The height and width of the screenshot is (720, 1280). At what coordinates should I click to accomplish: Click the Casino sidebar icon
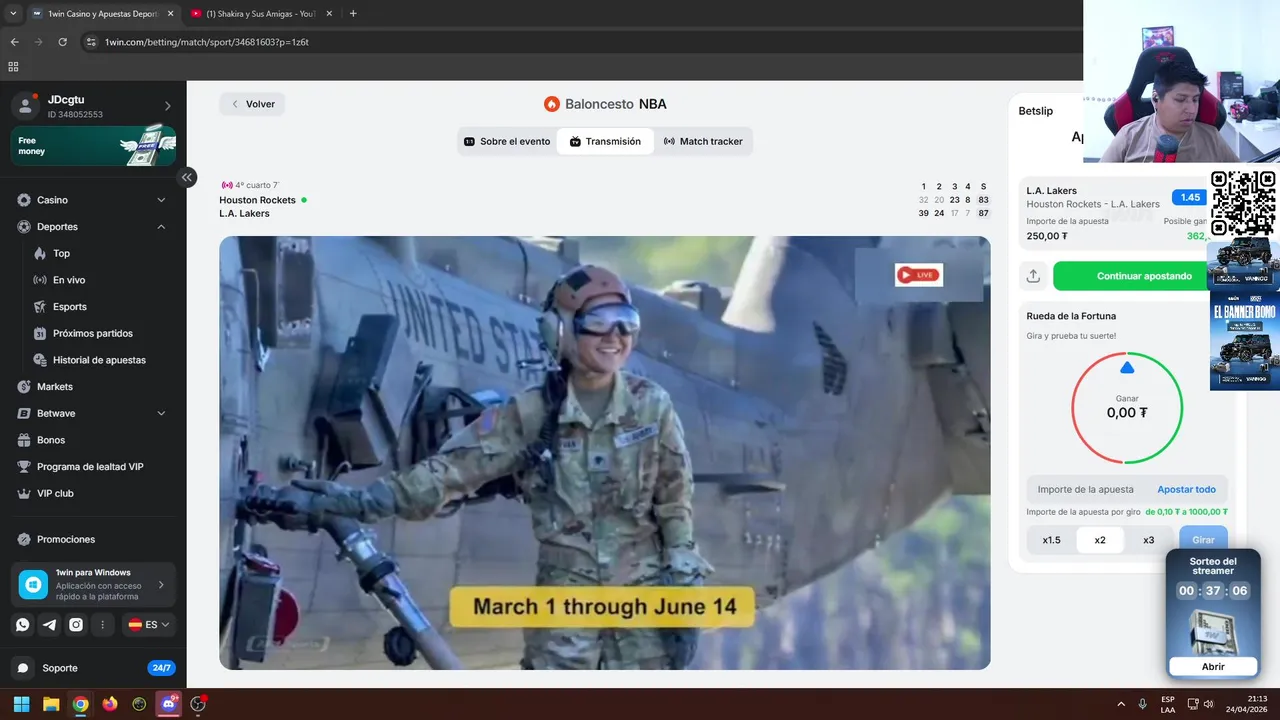24,200
